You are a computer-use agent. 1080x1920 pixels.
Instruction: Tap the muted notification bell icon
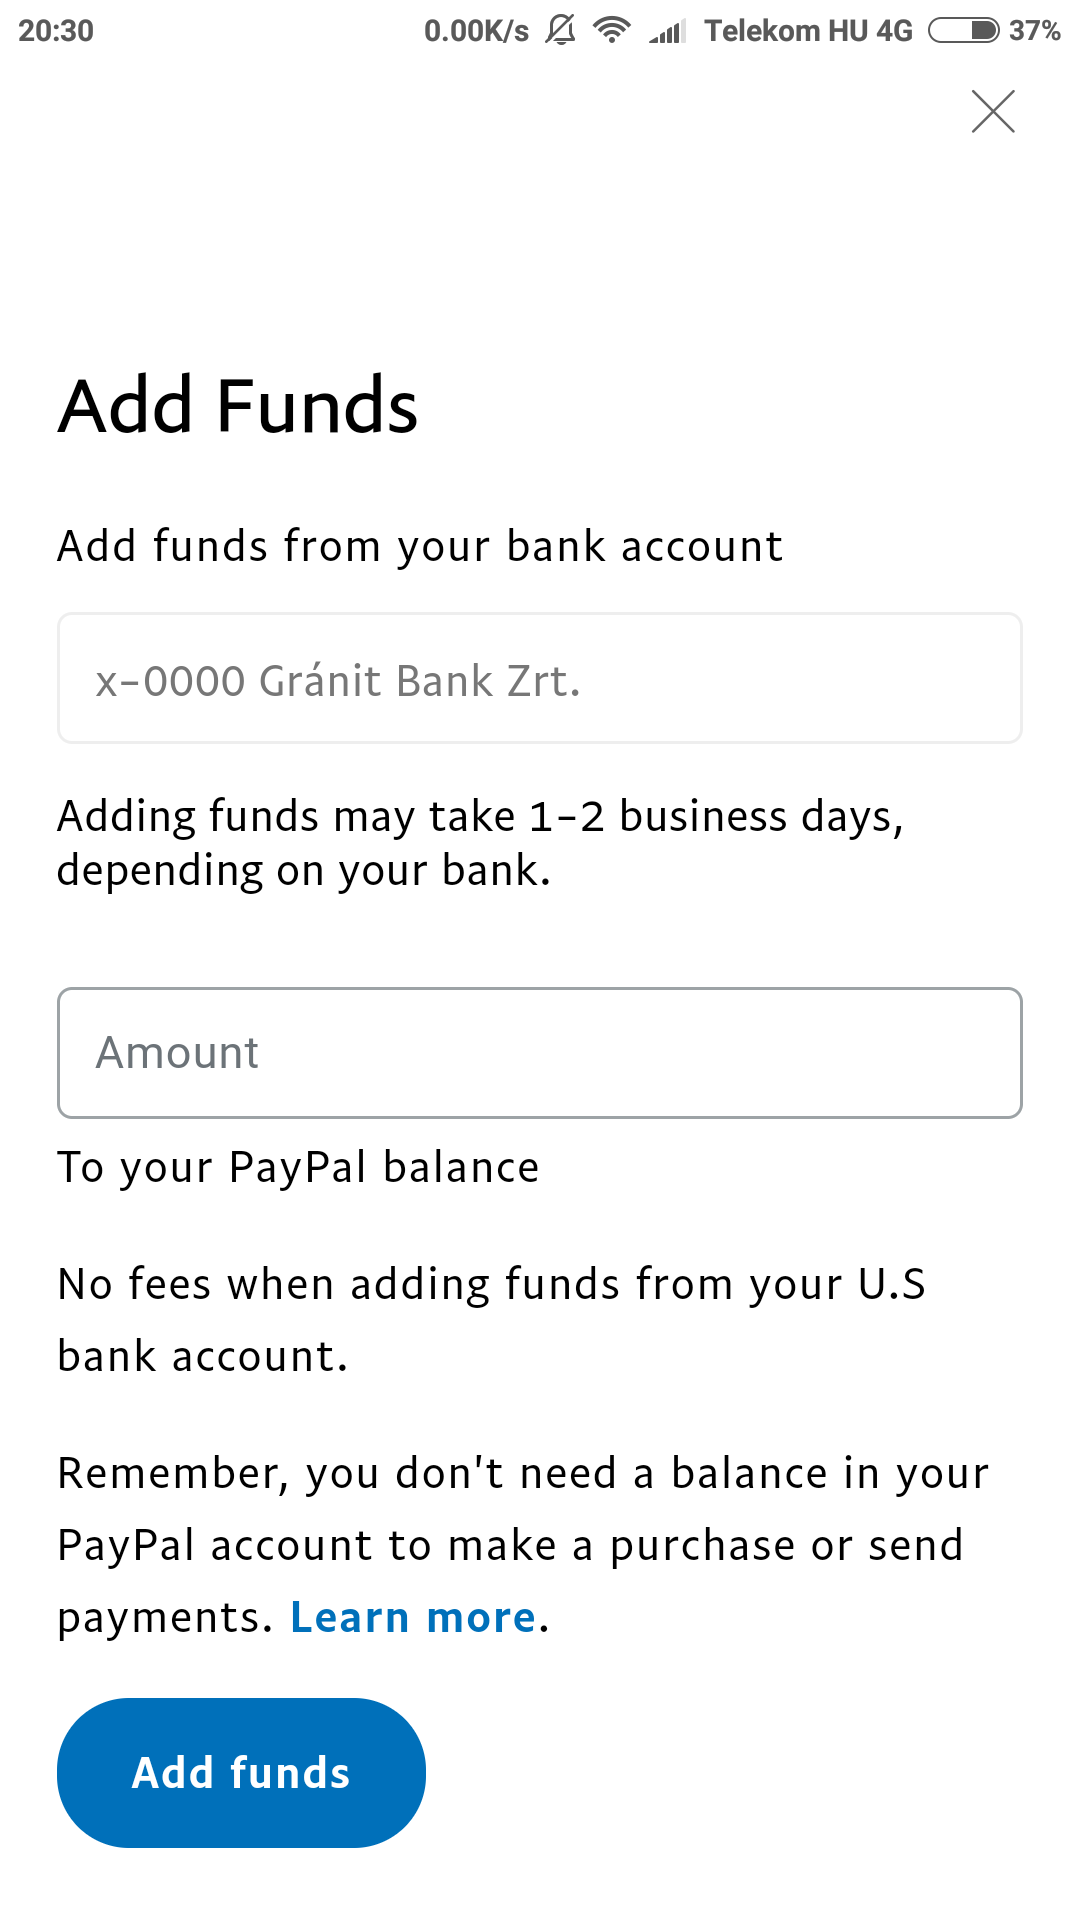coord(561,31)
